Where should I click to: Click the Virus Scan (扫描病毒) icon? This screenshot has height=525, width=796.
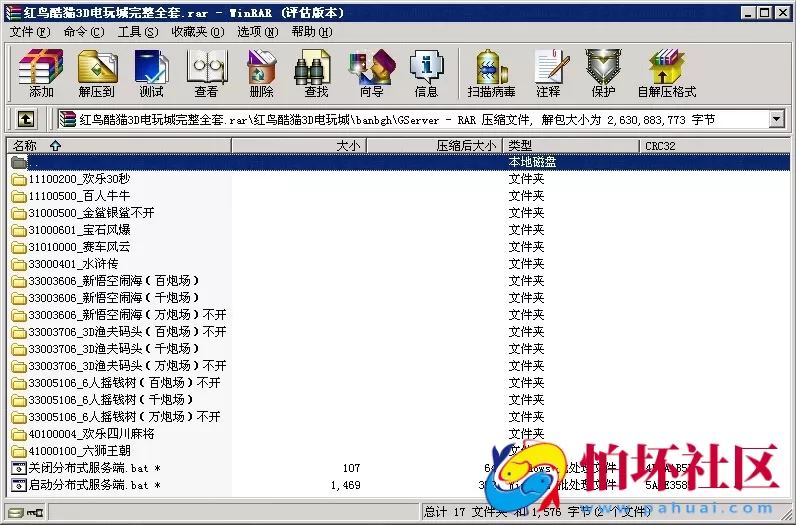[x=491, y=73]
